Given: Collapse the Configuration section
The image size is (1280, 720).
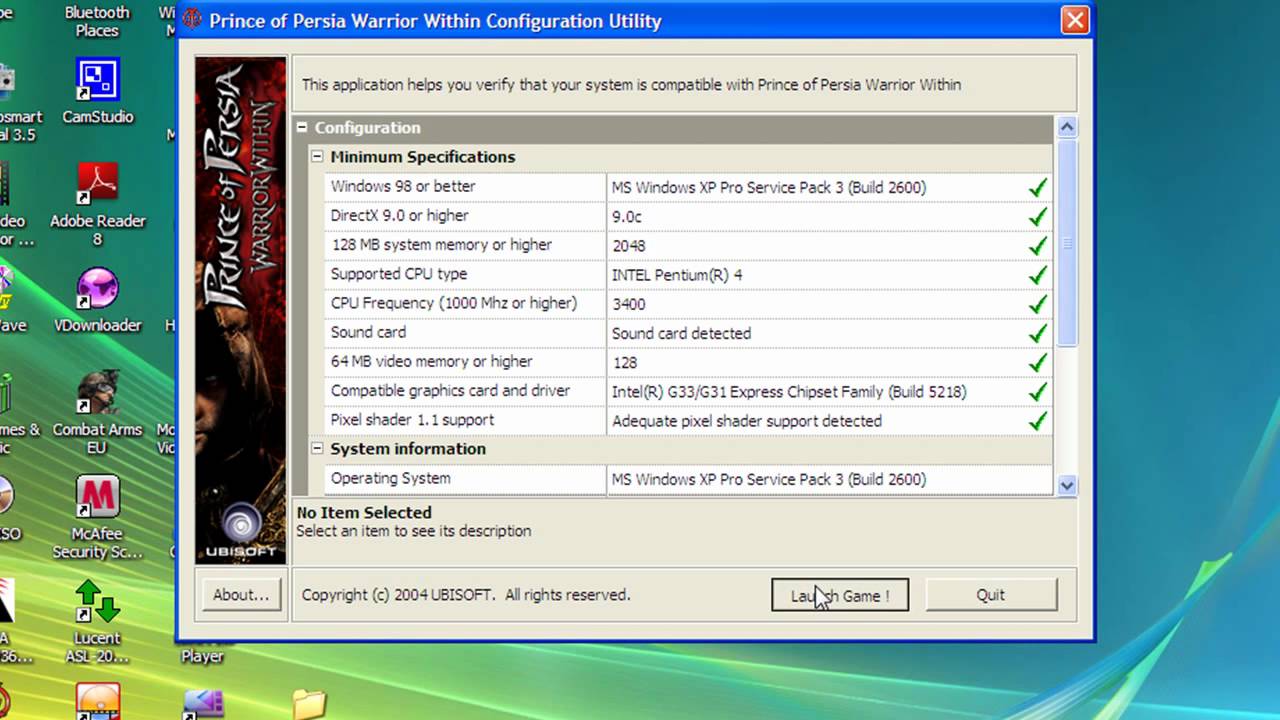Looking at the screenshot, I should click(x=302, y=128).
